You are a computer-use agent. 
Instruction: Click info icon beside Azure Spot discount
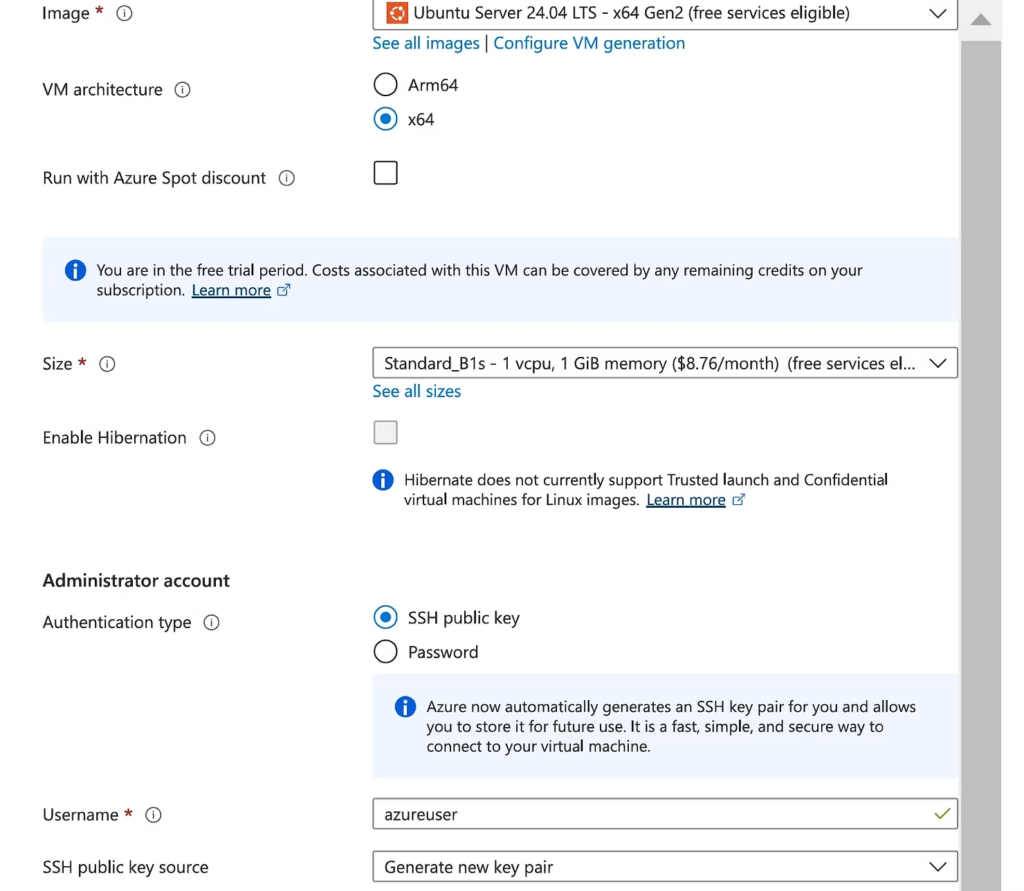287,178
